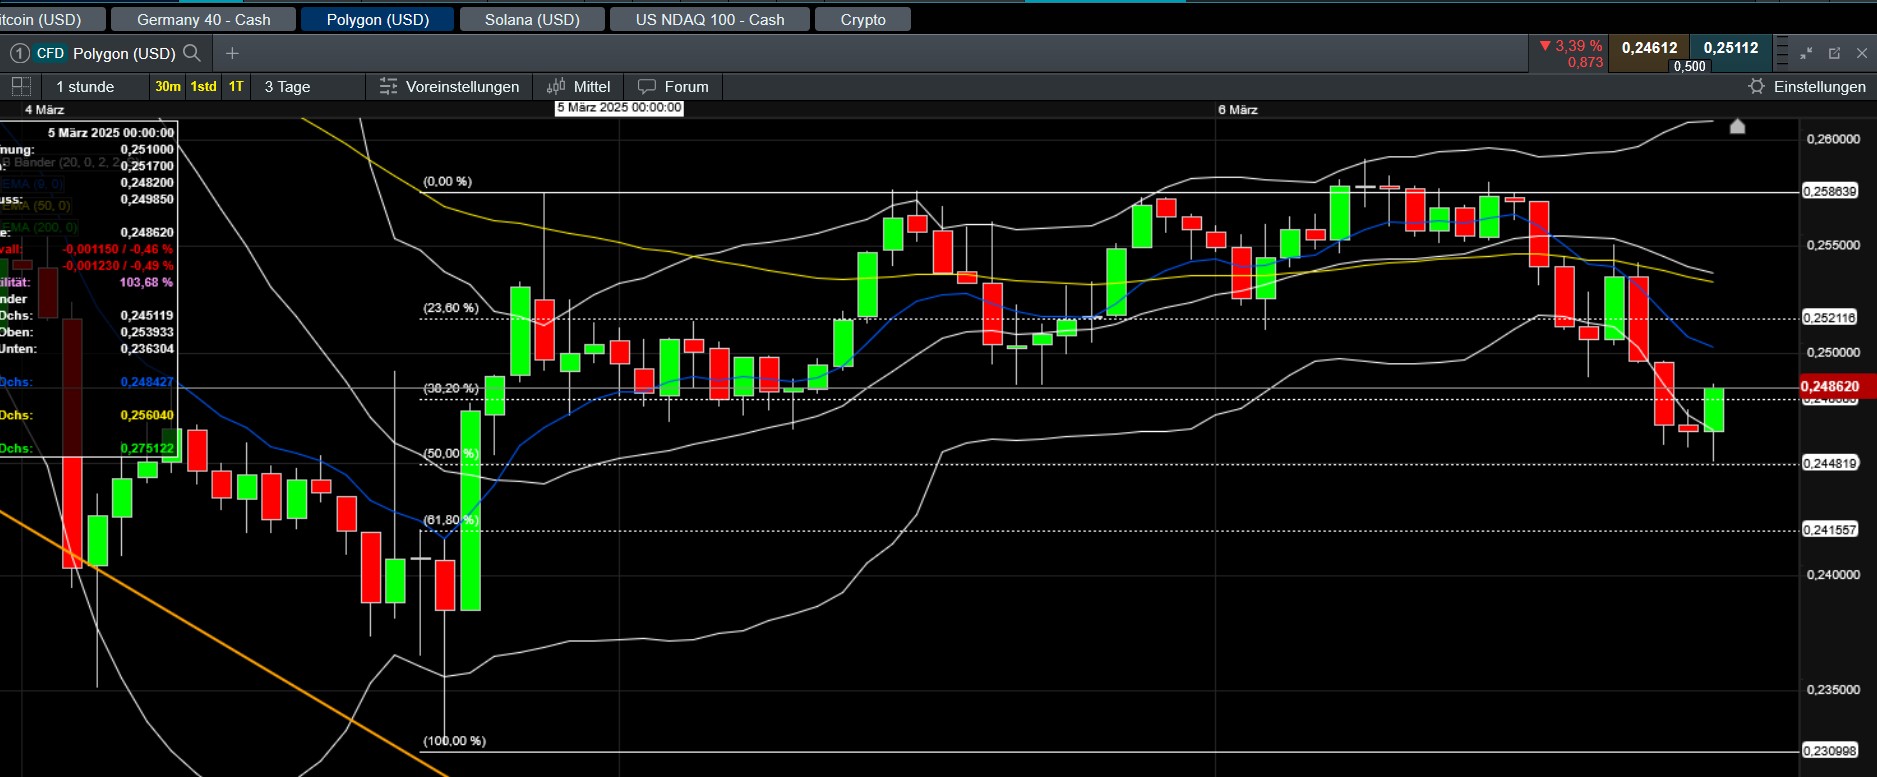1877x777 pixels.
Task: Click the (61,80 %) Fibonacci label
Action: tap(450, 520)
